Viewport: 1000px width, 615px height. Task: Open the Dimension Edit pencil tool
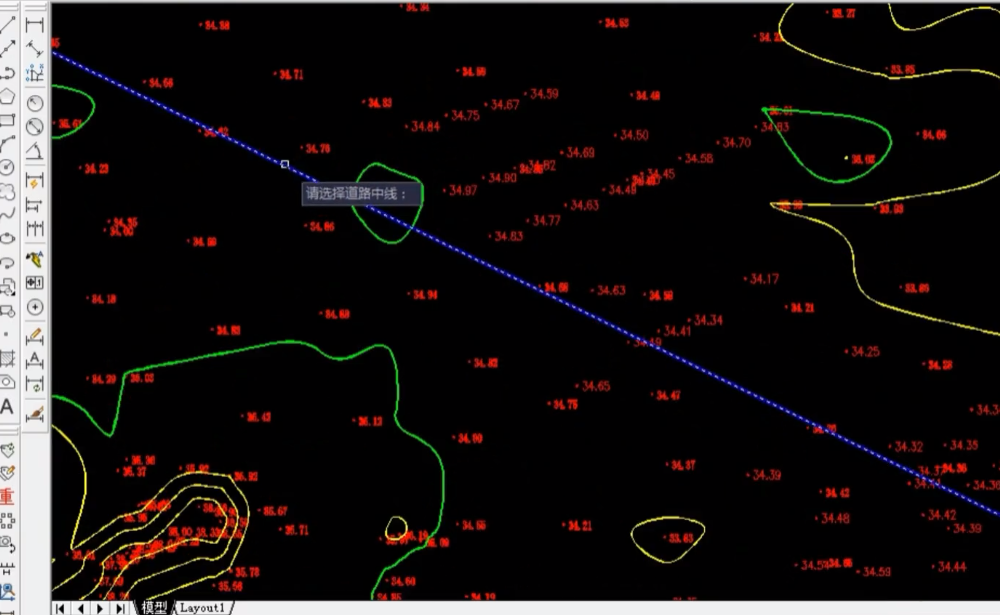point(35,335)
